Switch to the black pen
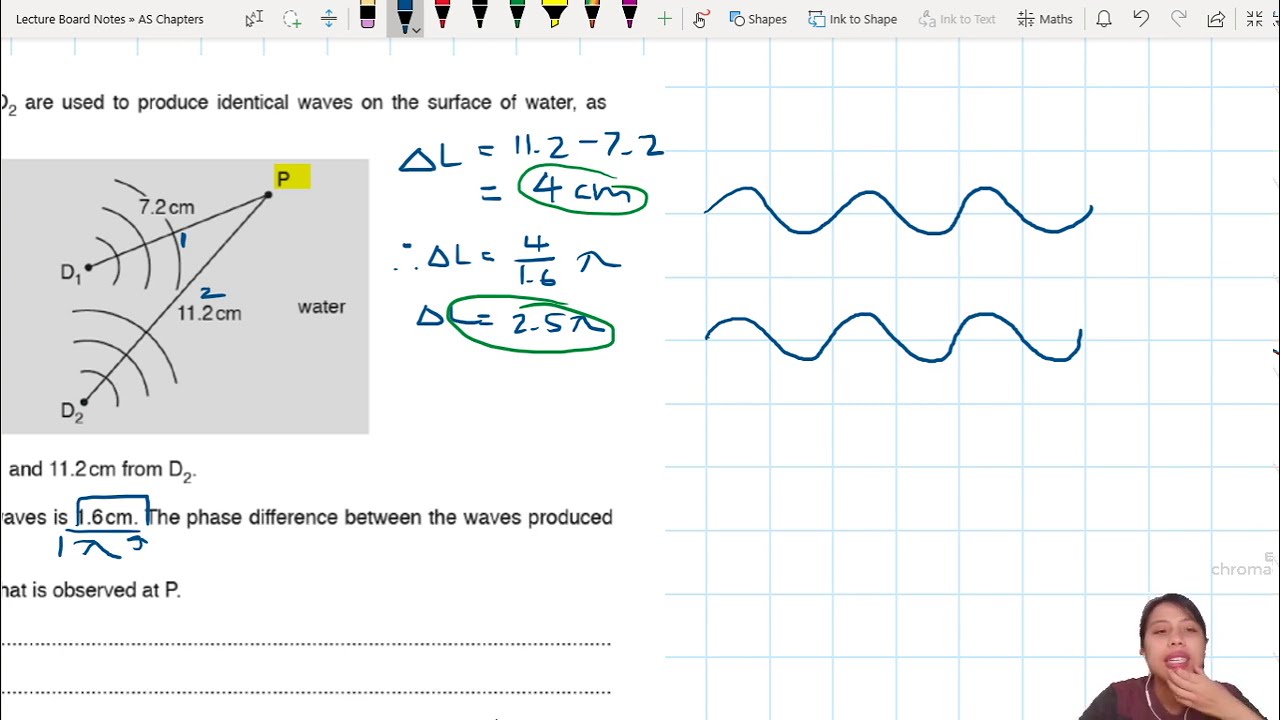 479,14
